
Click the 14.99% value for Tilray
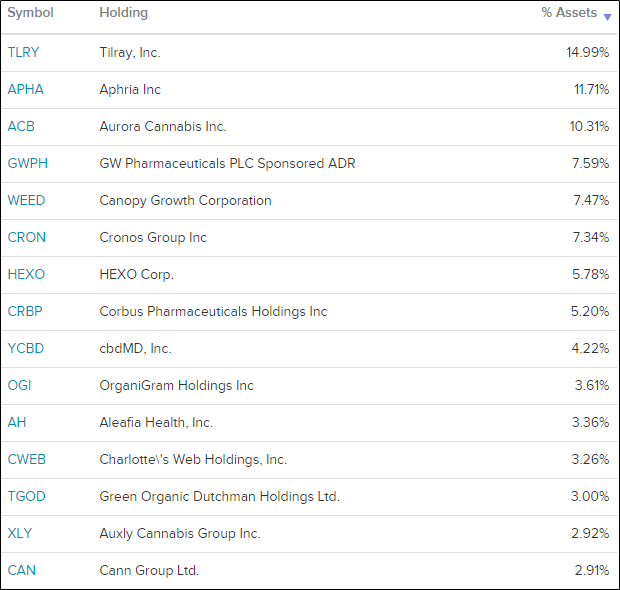tap(588, 52)
